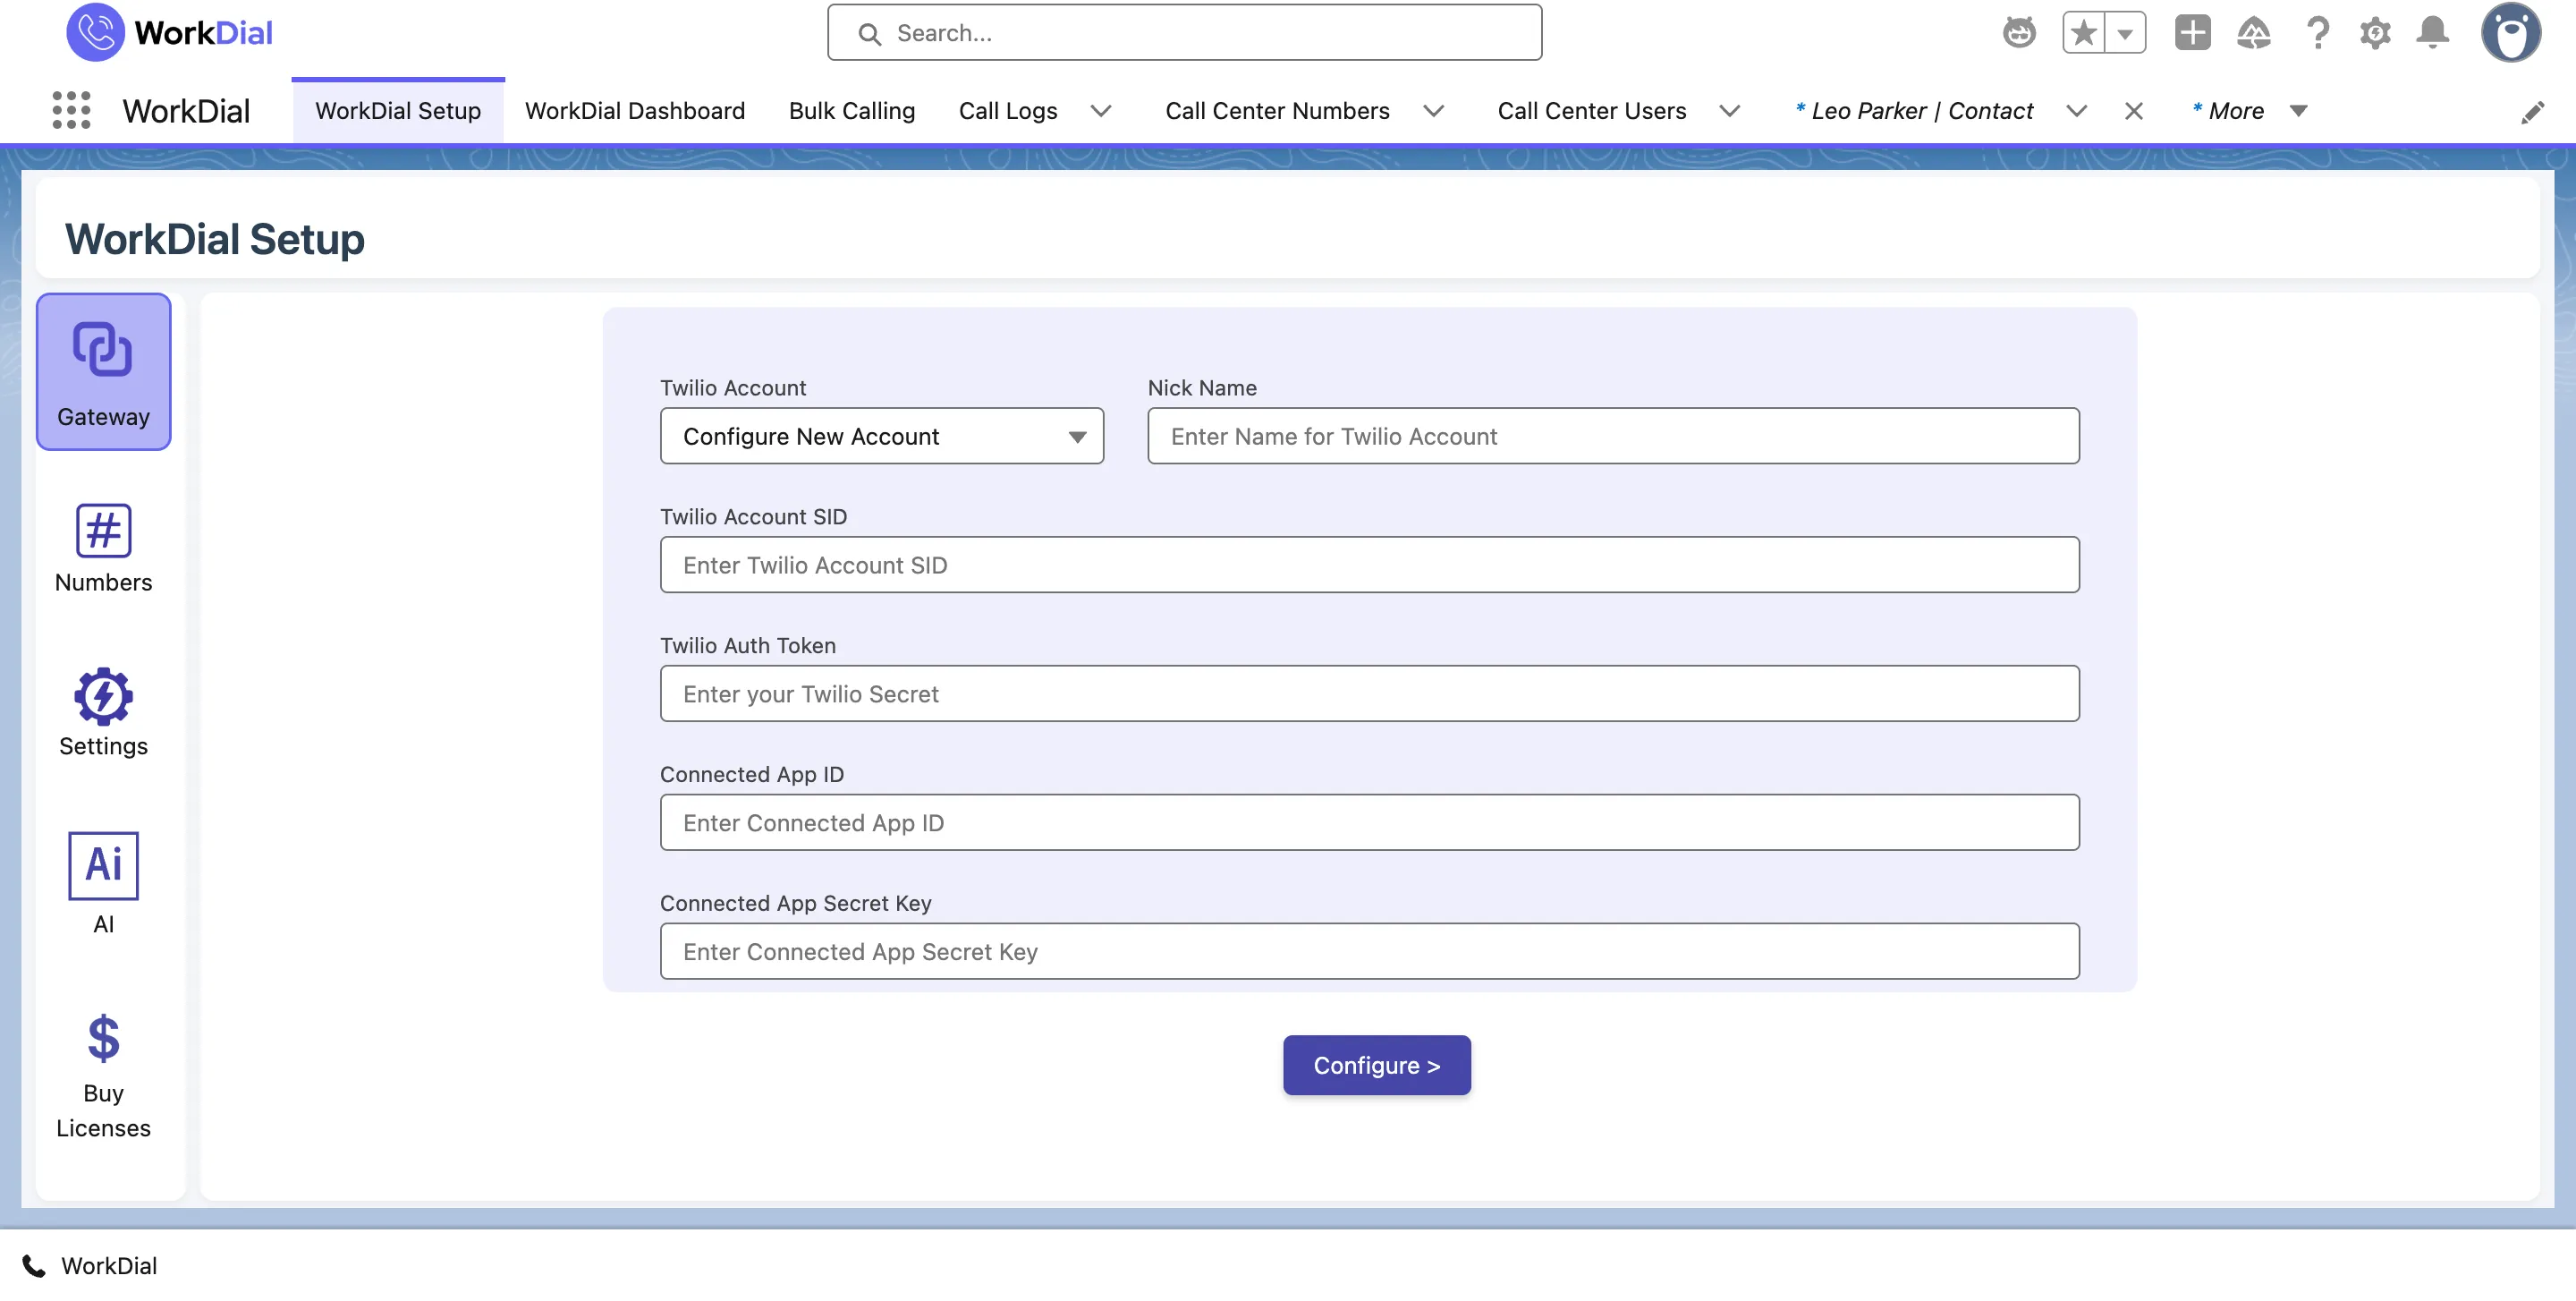Open the Twilio Account dropdown
Viewport: 2576px width, 1301px height.
click(x=881, y=436)
